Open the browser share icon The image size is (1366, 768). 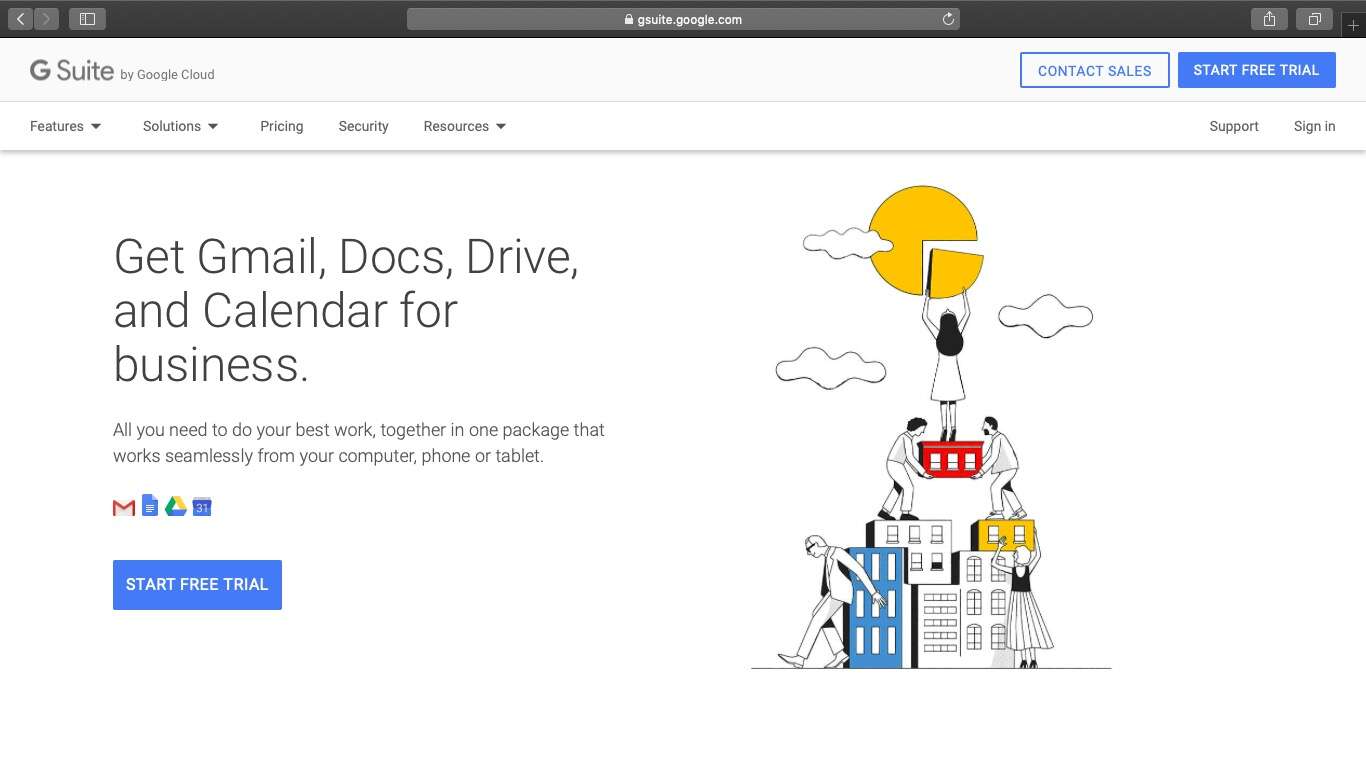(1268, 18)
